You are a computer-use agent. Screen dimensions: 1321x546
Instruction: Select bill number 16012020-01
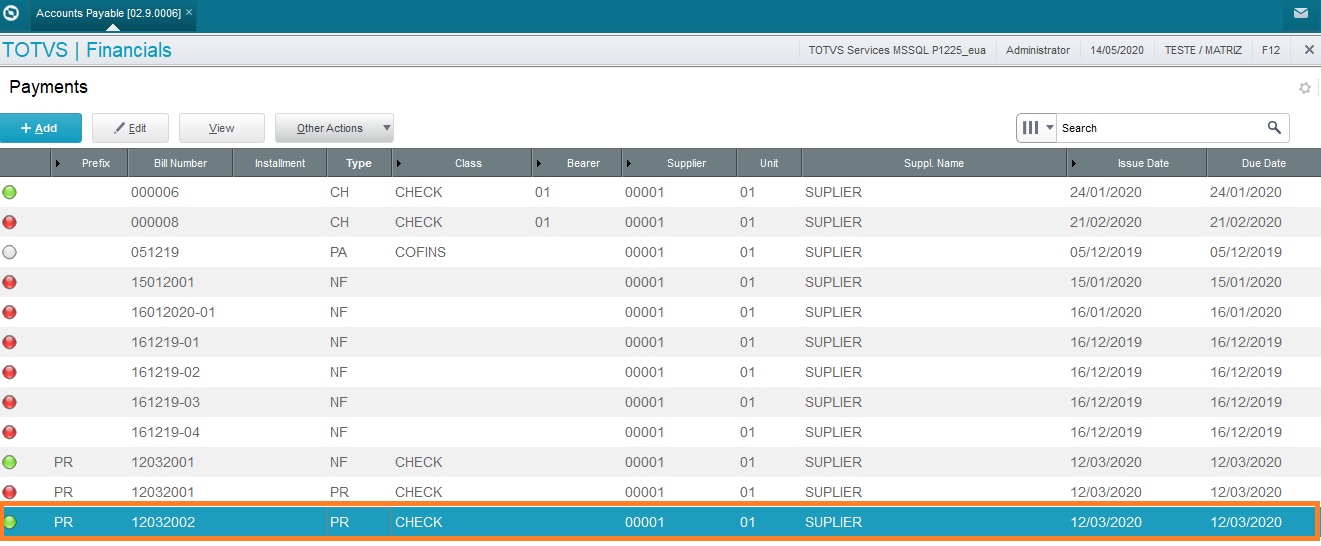[x=173, y=312]
